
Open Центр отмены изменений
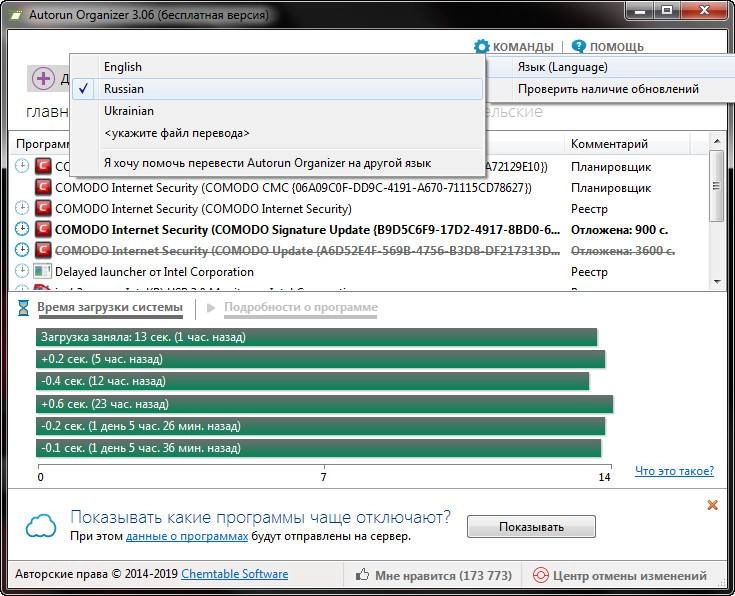click(620, 575)
